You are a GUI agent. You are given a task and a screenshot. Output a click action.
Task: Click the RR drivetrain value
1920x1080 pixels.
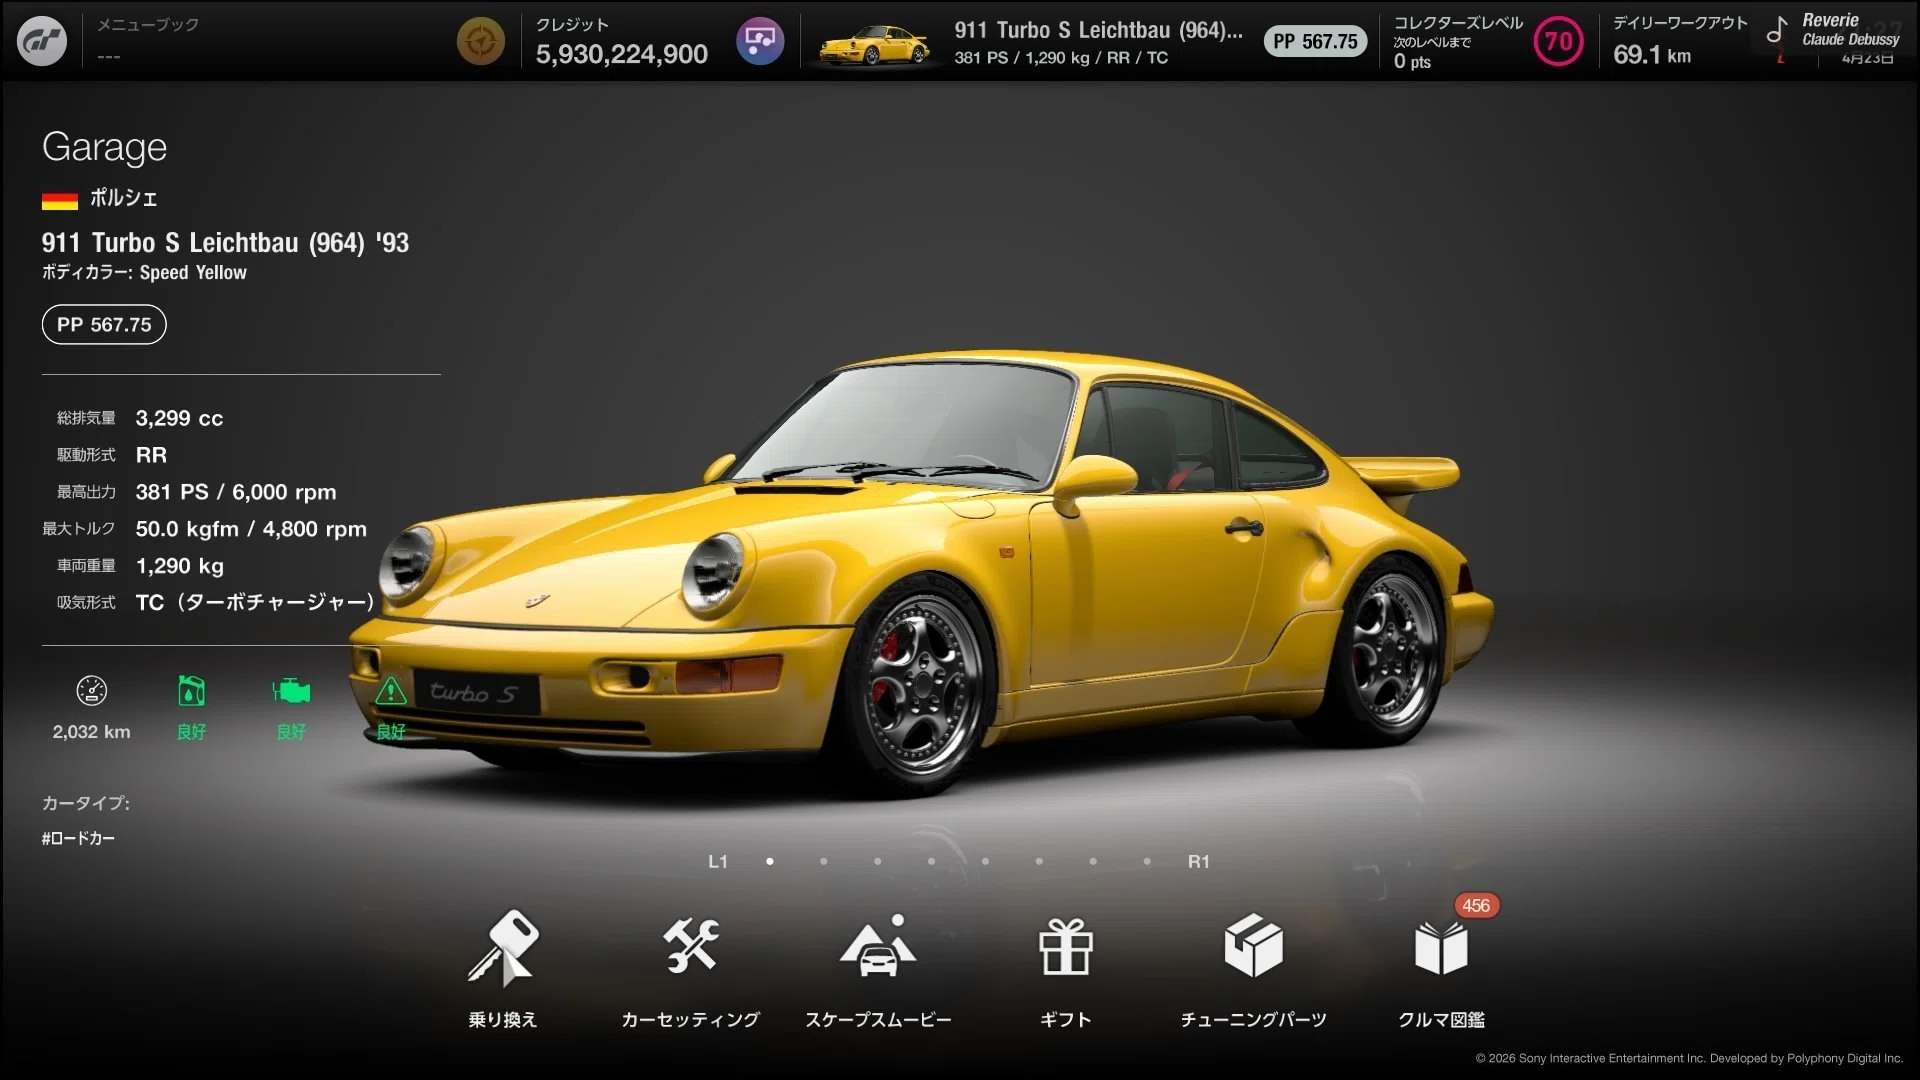[151, 455]
